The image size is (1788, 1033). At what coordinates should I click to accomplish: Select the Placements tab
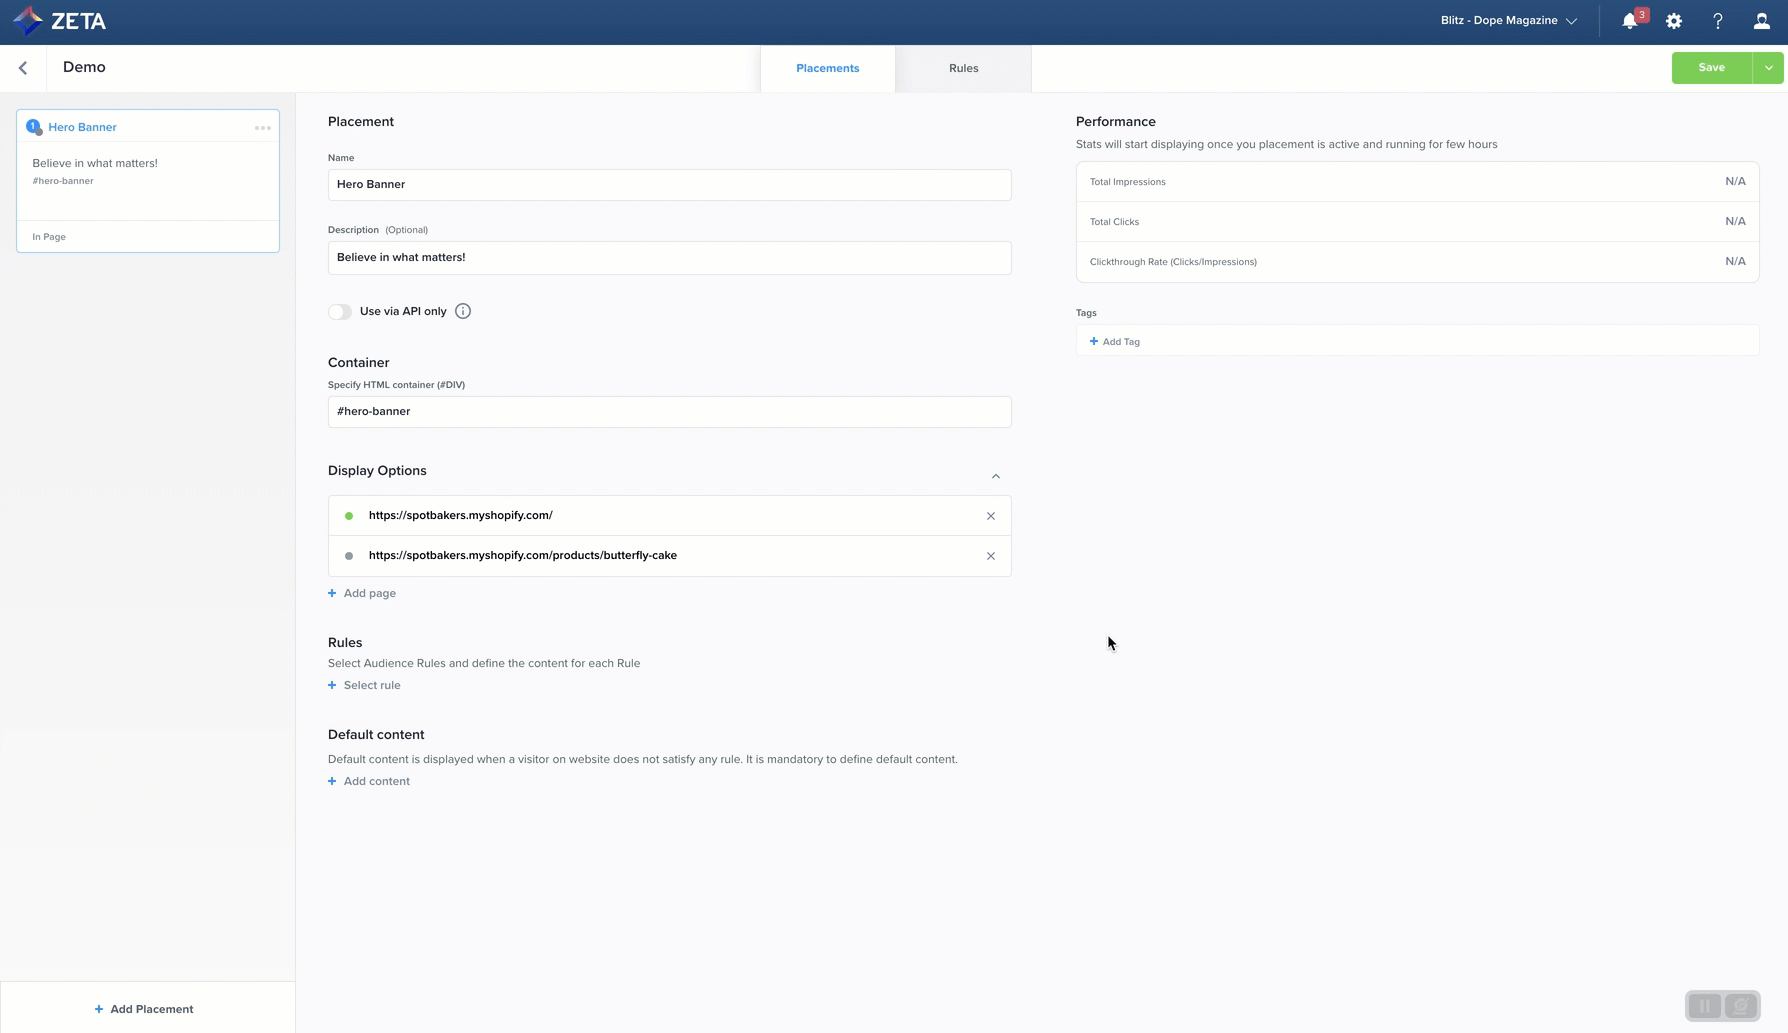[827, 68]
